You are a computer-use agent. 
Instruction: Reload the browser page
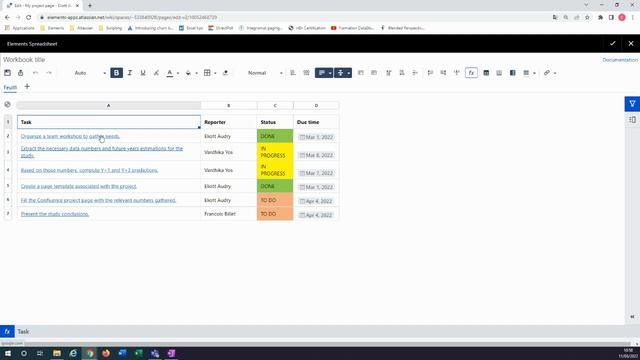tap(29, 18)
